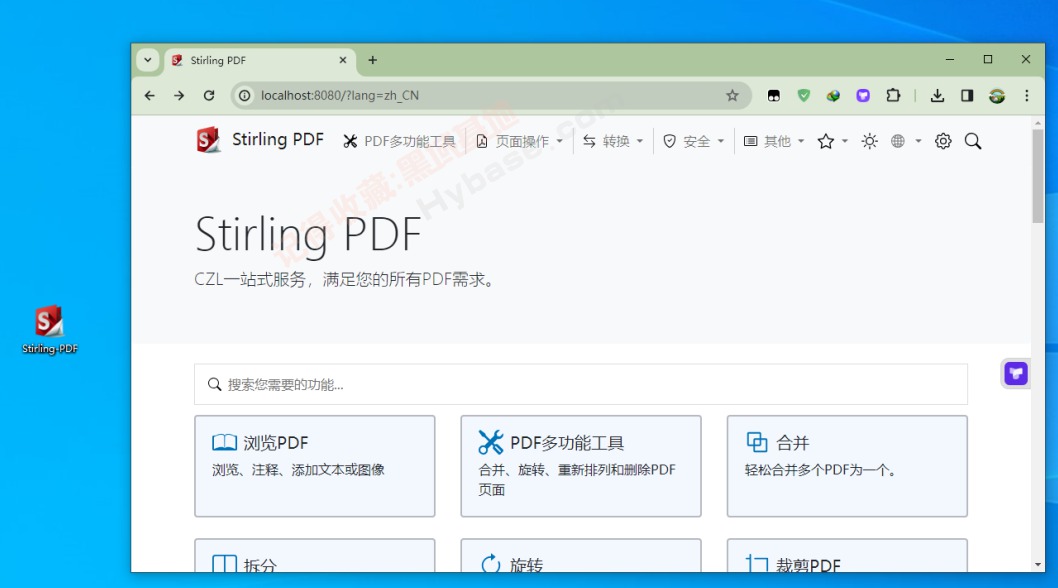Click the browser back arrow

pyautogui.click(x=150, y=95)
